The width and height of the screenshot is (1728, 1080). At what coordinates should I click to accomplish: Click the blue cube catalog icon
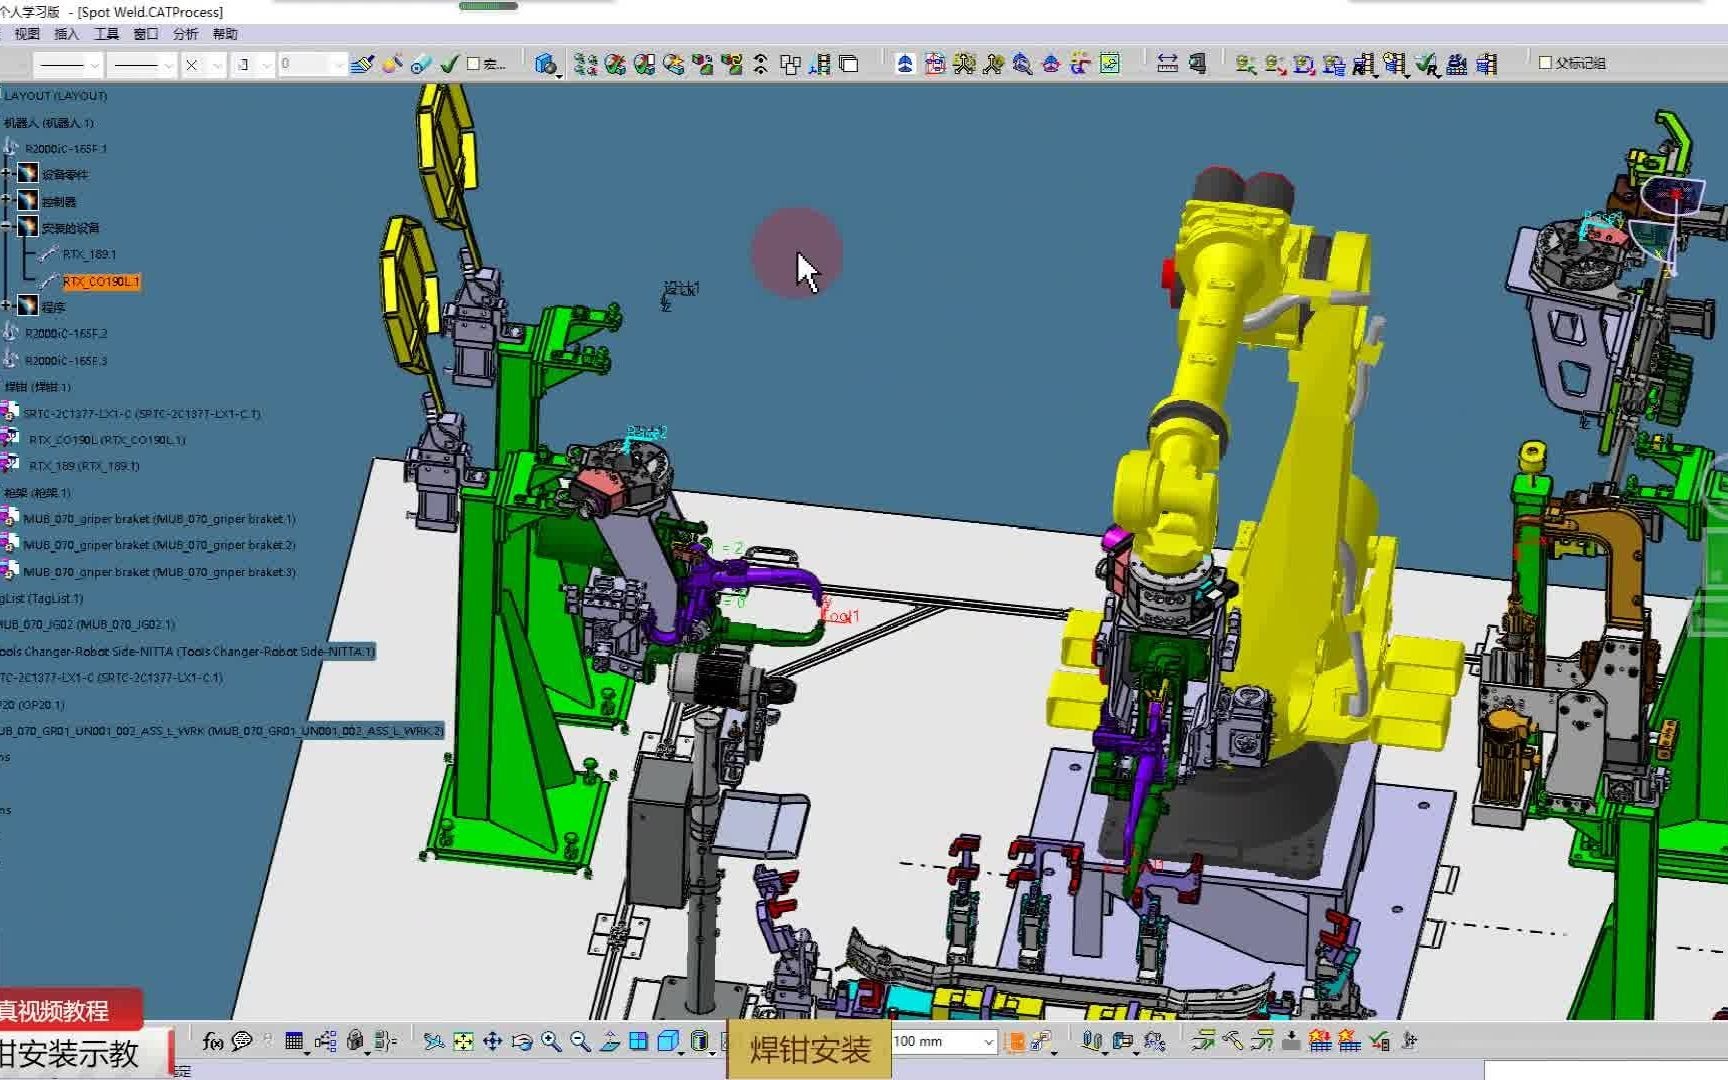click(x=545, y=64)
